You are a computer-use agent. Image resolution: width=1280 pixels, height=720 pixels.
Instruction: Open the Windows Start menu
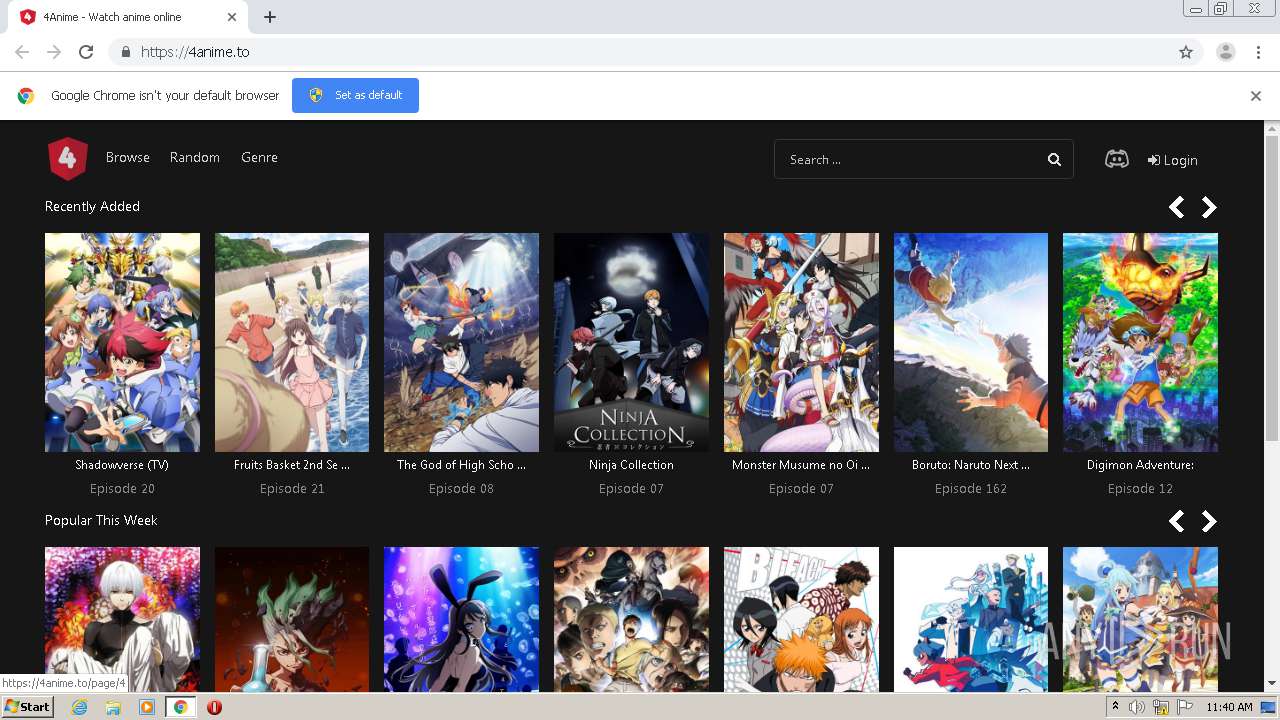[27, 707]
